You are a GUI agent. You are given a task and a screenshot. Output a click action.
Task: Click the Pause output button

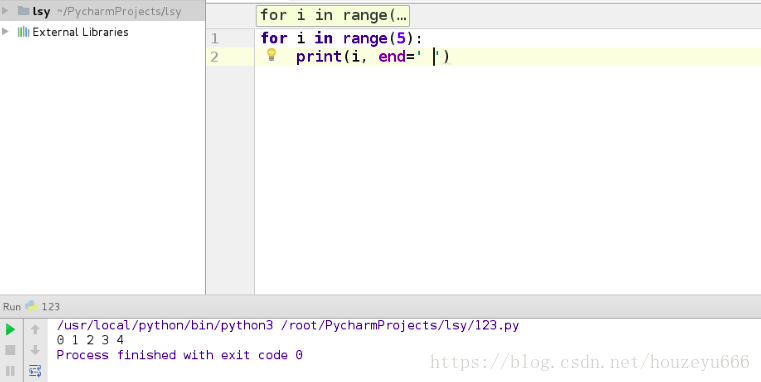tap(10, 371)
